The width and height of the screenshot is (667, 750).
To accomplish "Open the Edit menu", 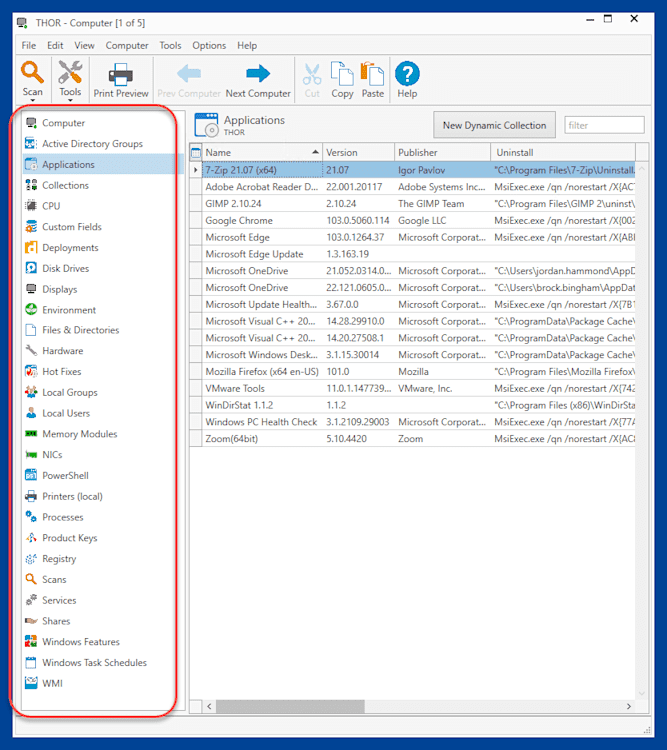I will point(55,45).
